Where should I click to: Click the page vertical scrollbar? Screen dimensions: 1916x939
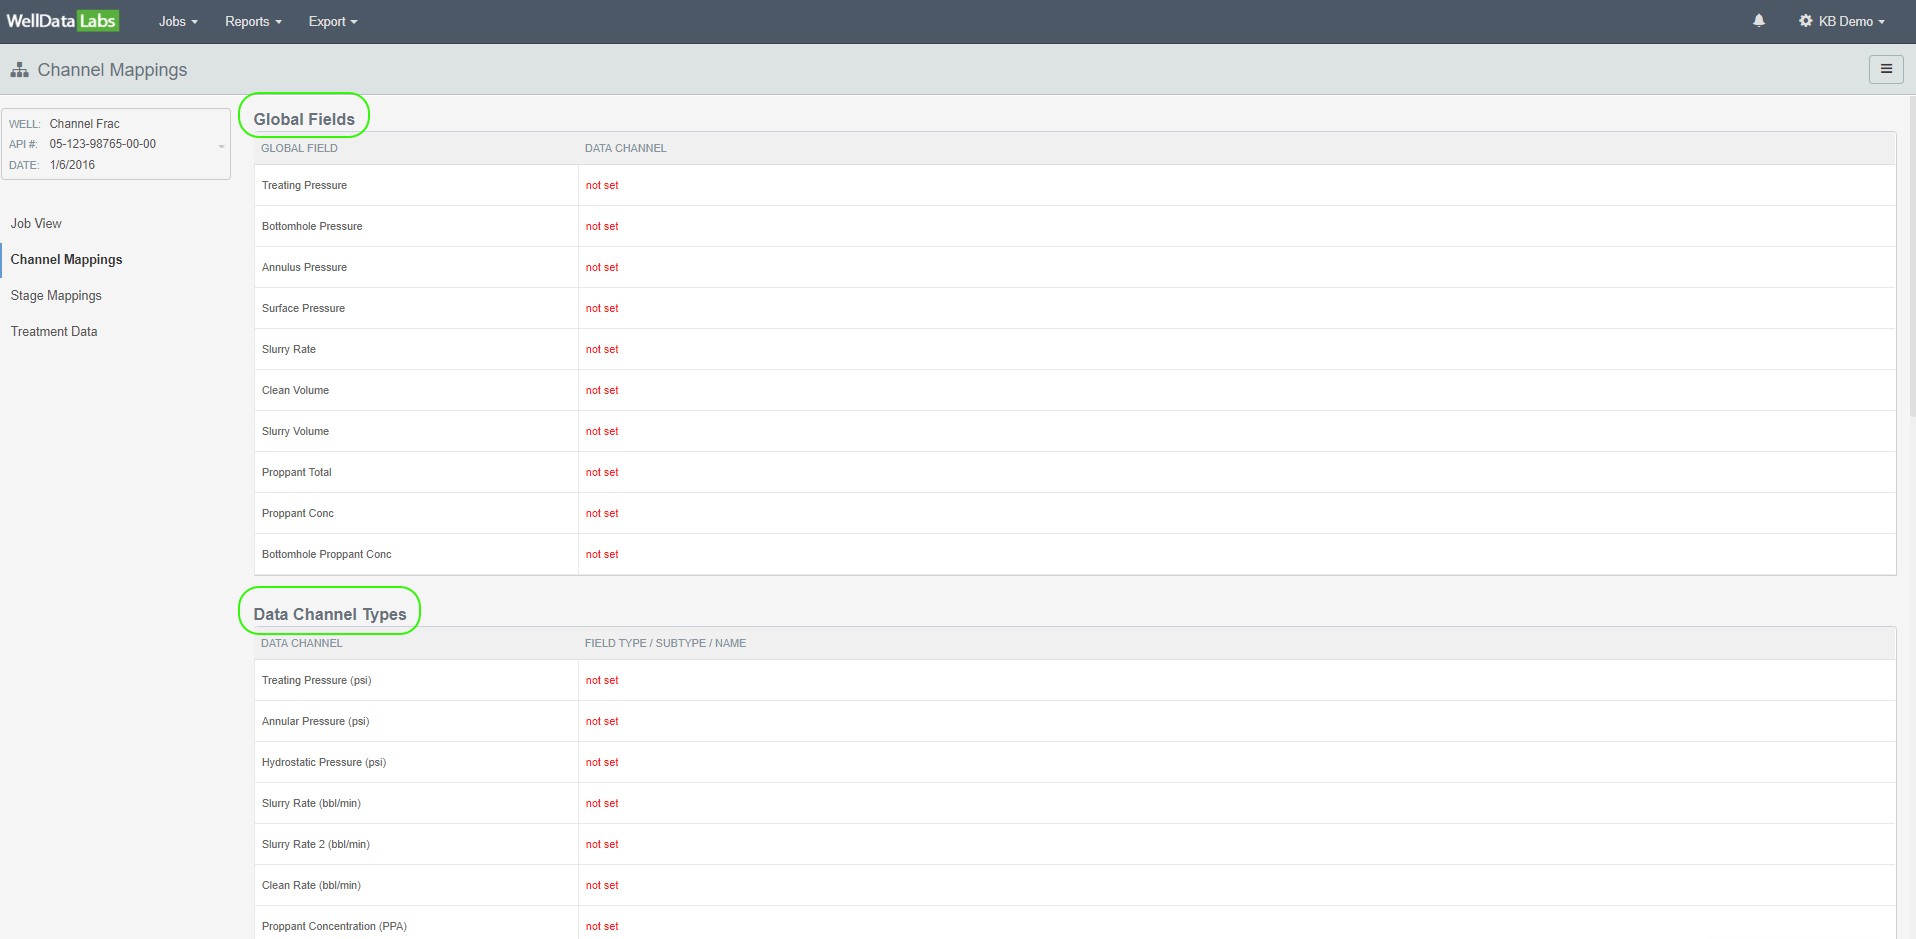pyautogui.click(x=1912, y=257)
